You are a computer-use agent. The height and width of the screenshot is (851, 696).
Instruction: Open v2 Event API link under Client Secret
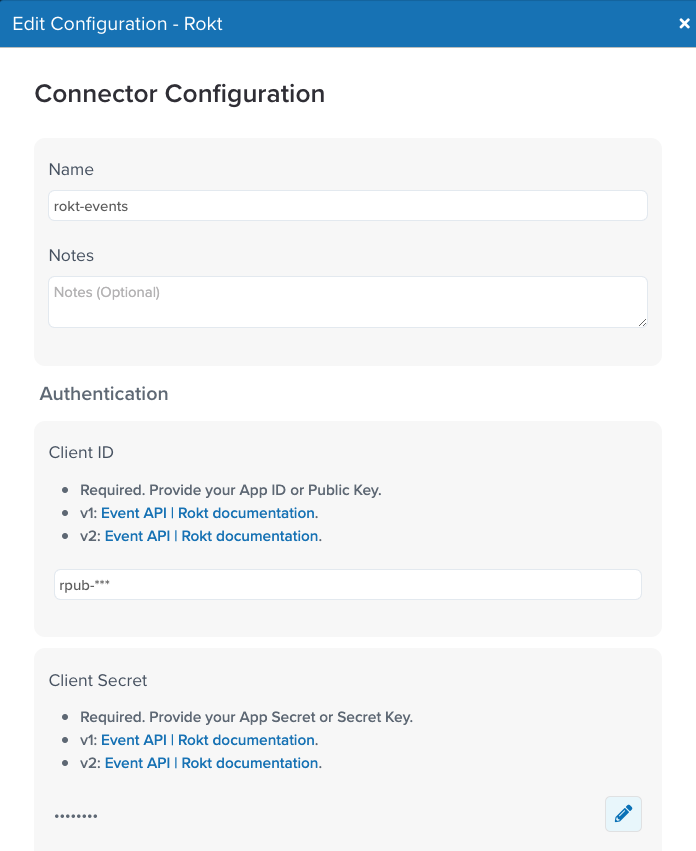click(137, 763)
